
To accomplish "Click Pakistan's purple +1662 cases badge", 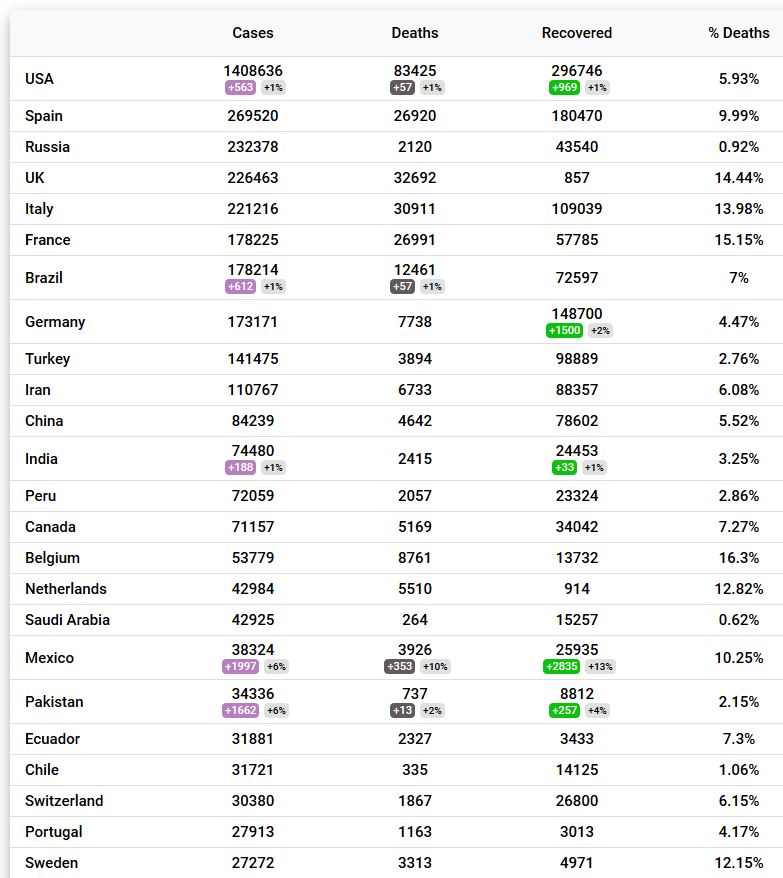I will 240,710.
